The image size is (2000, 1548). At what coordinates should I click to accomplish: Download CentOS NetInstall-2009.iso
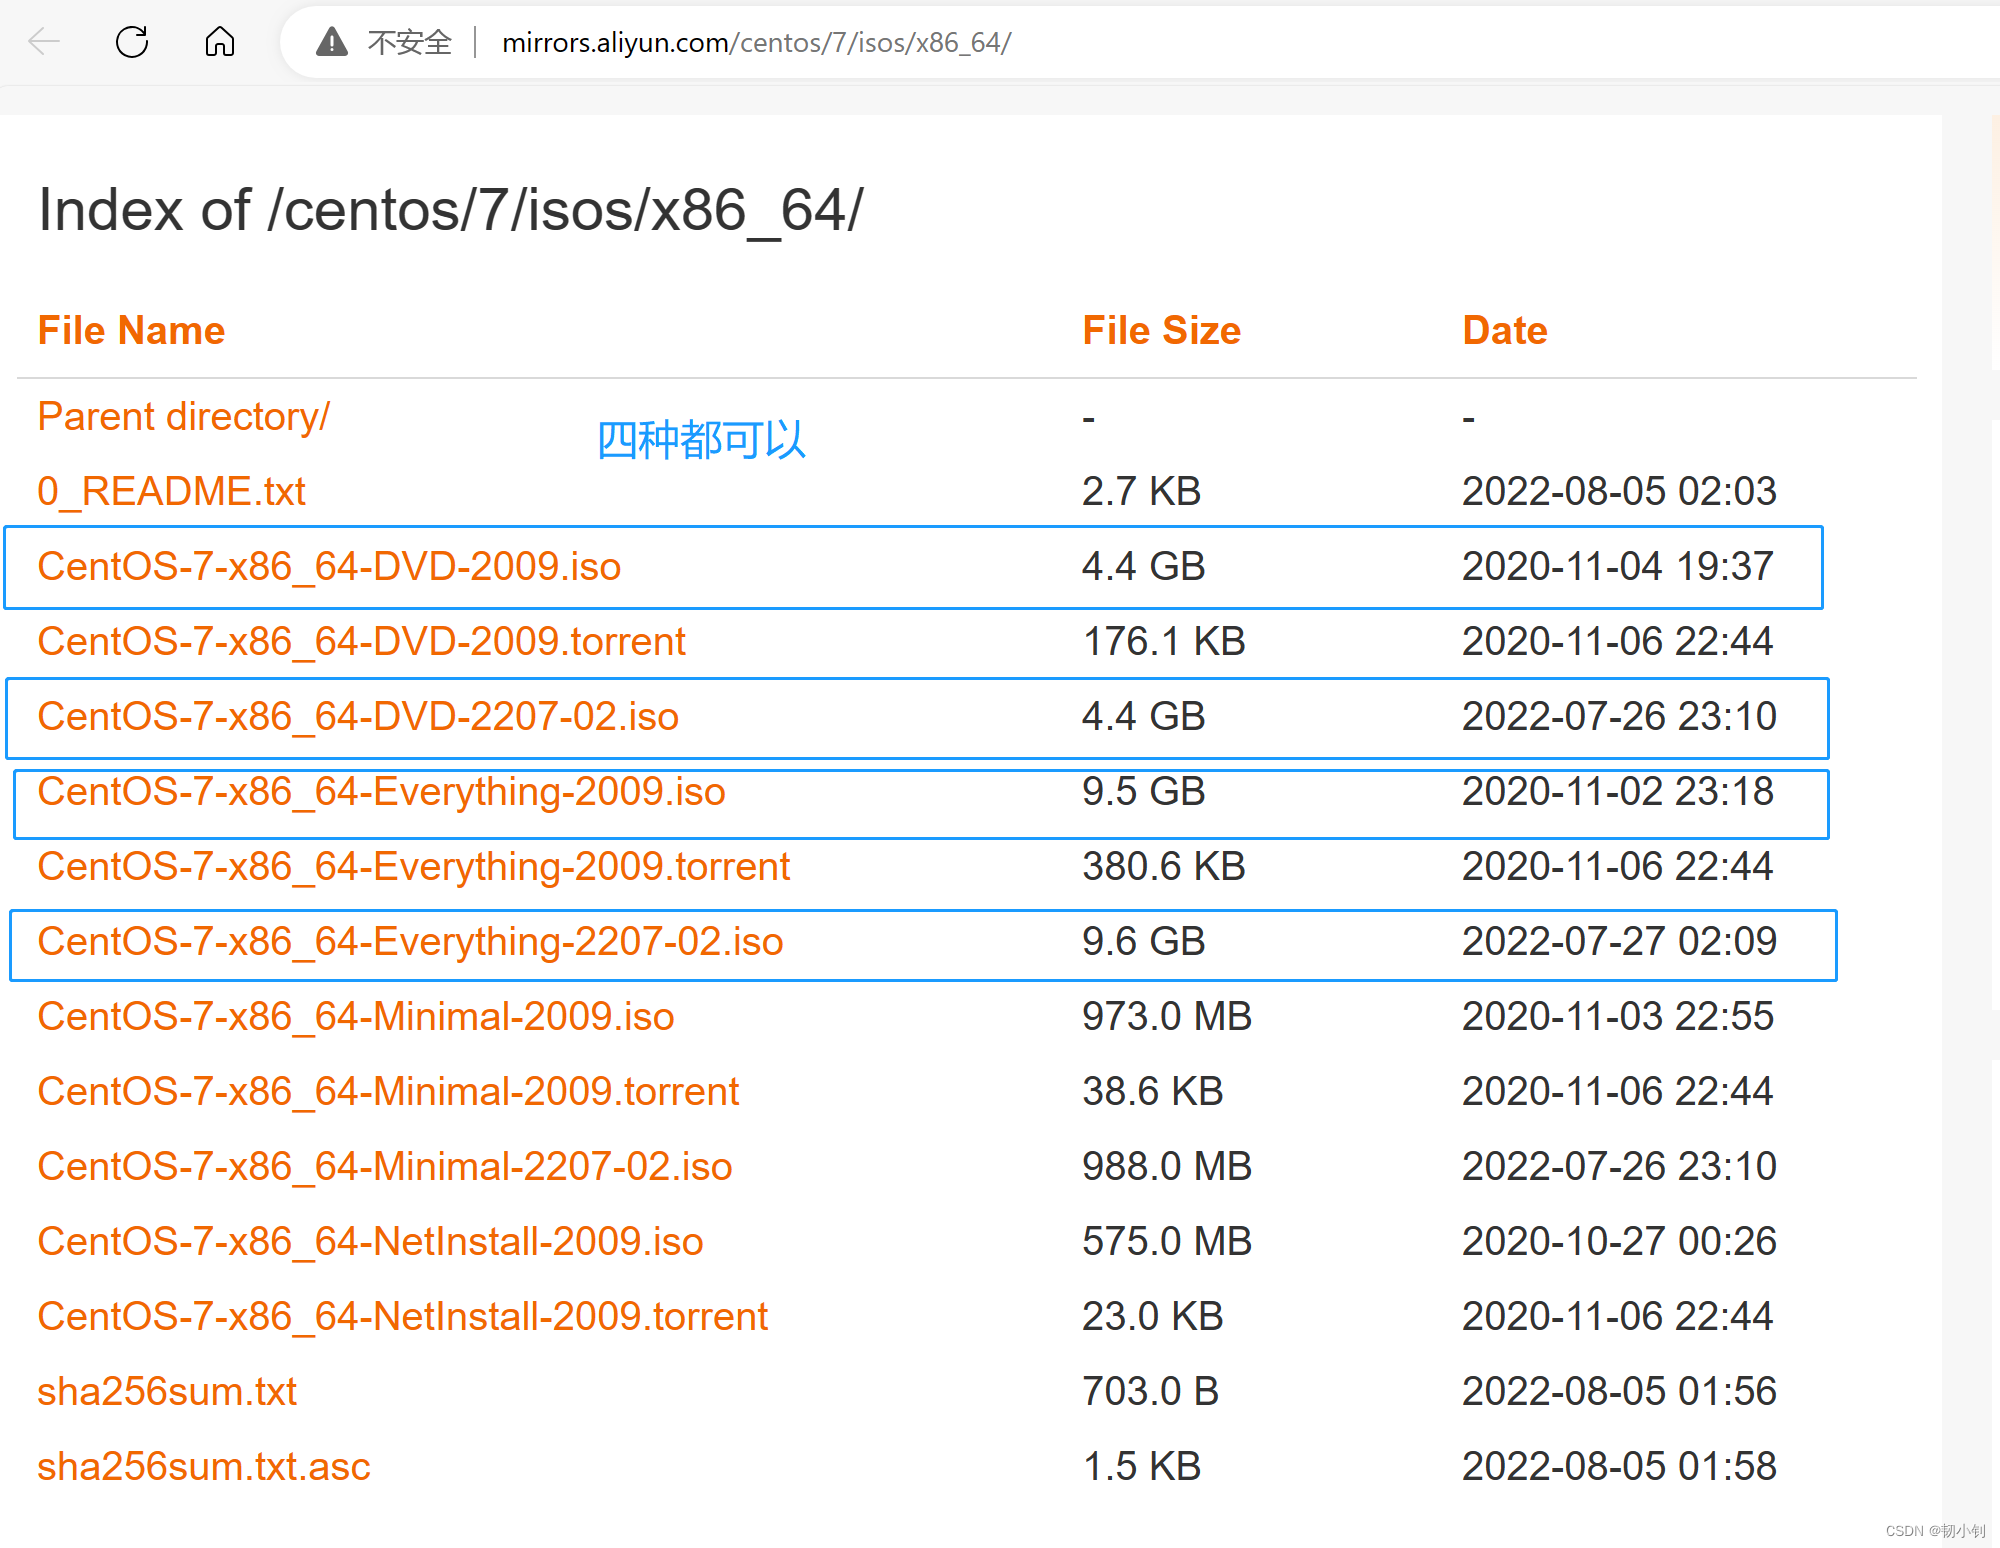[370, 1241]
